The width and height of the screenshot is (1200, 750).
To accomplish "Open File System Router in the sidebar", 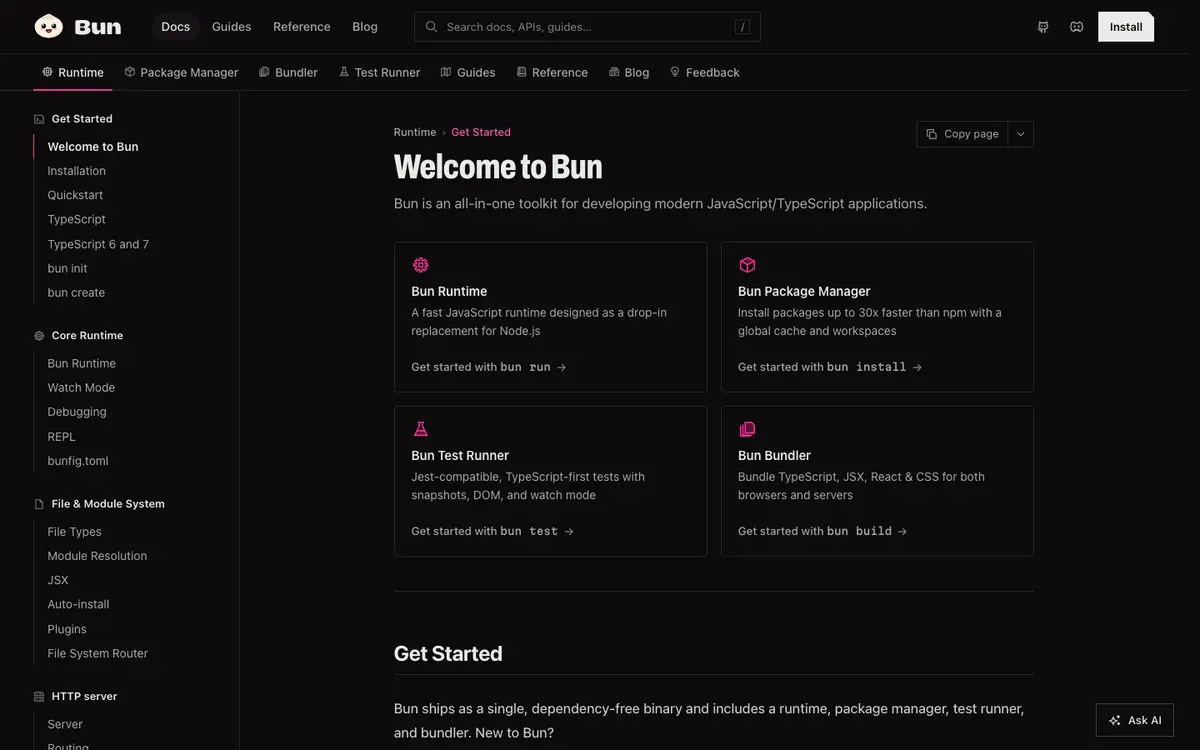I will pos(97,653).
